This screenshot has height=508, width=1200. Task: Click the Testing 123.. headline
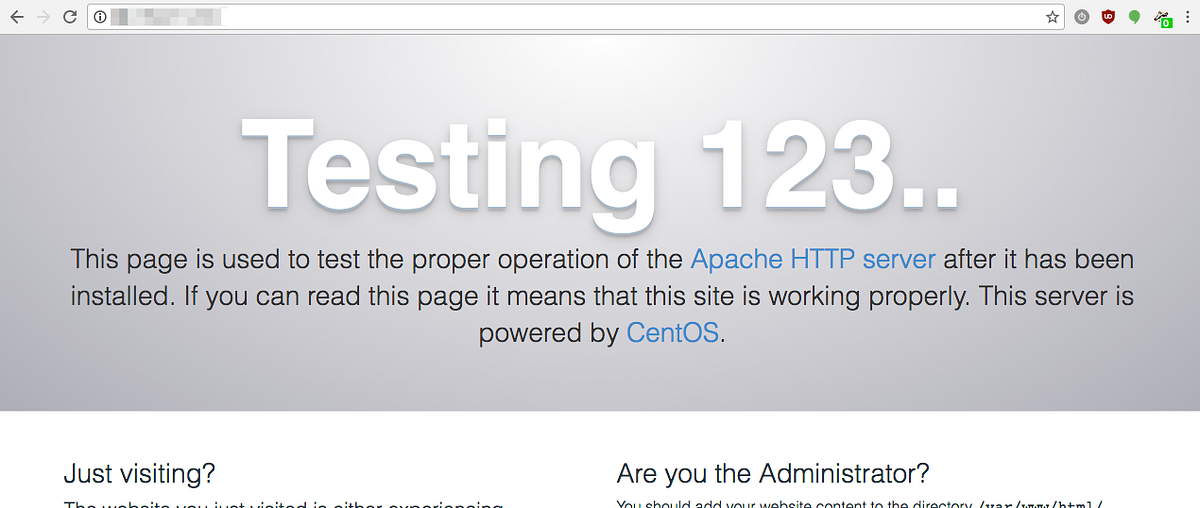coord(600,164)
